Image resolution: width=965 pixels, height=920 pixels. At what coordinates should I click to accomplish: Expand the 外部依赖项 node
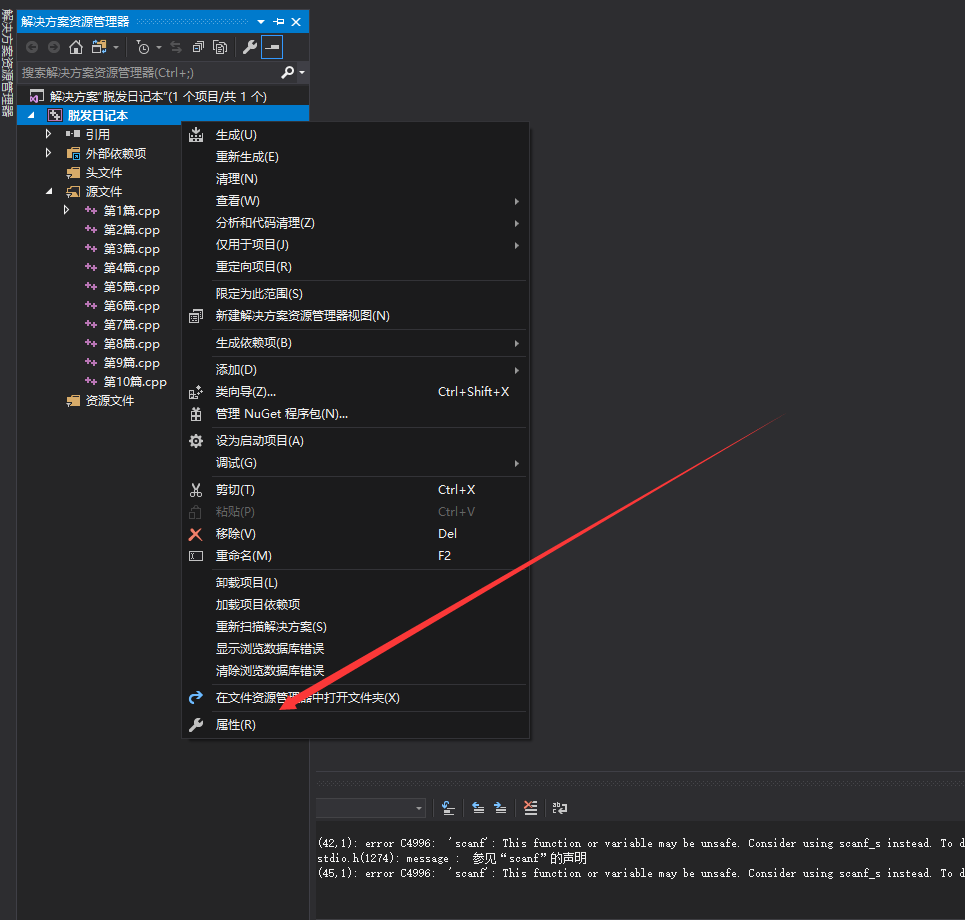48,153
